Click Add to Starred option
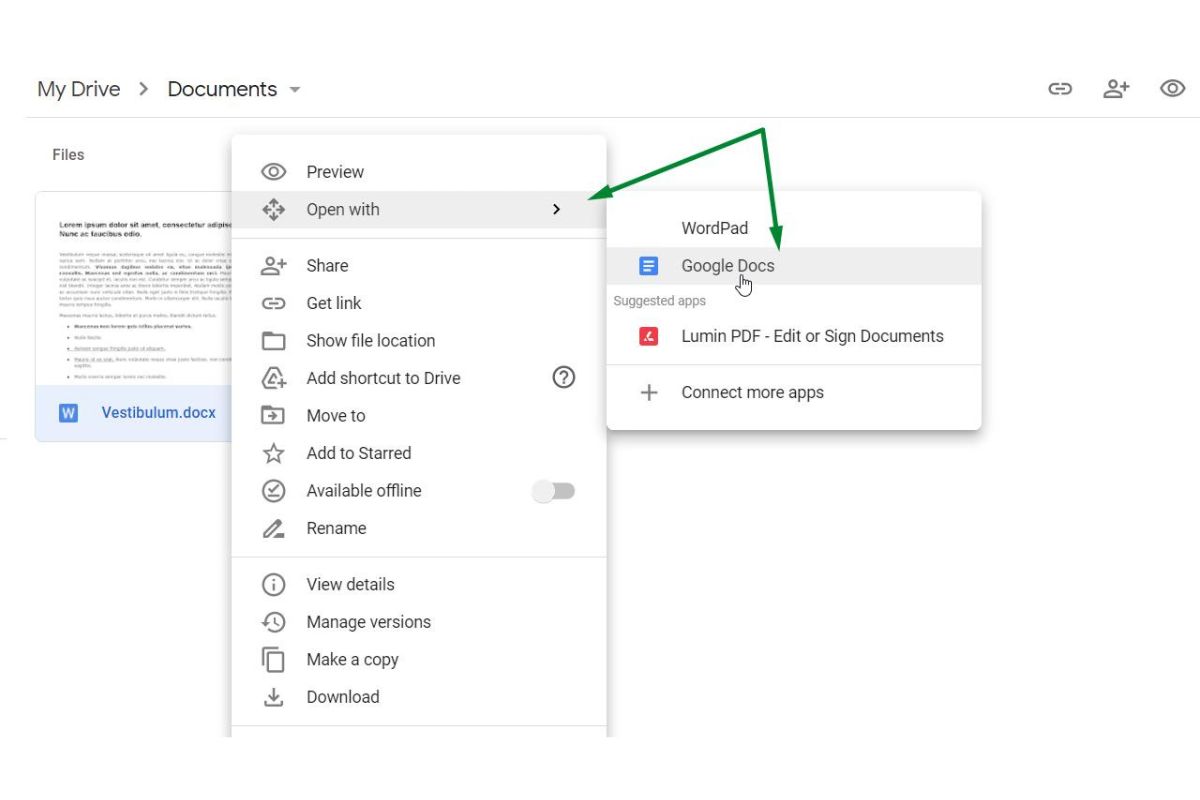Viewport: 1200px width, 800px height. point(358,453)
